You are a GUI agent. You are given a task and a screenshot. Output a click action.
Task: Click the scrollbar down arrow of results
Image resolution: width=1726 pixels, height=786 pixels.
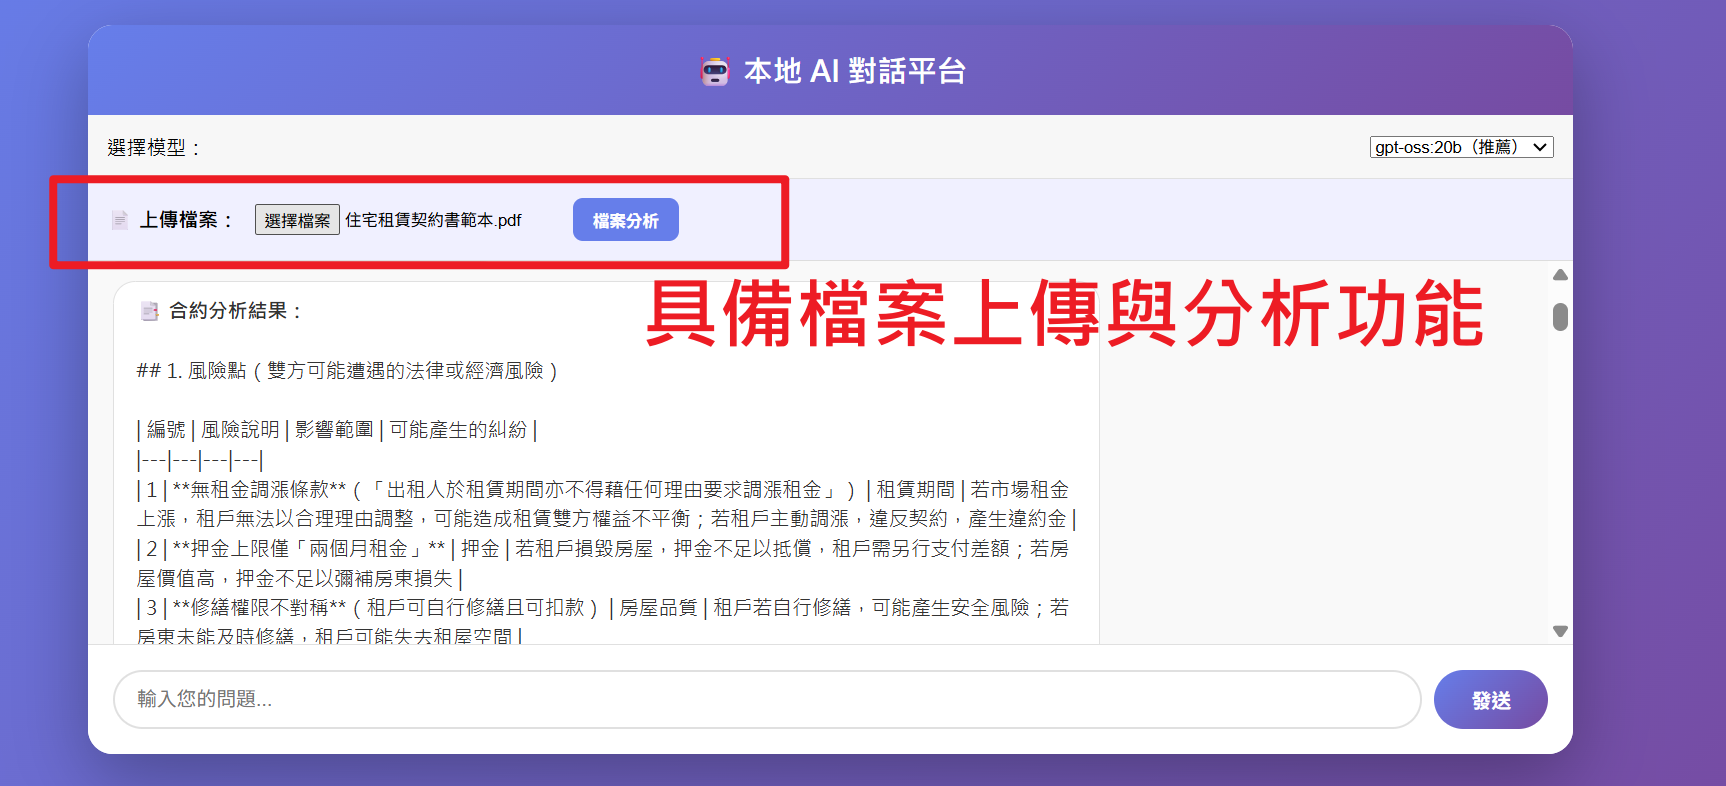coord(1560,631)
